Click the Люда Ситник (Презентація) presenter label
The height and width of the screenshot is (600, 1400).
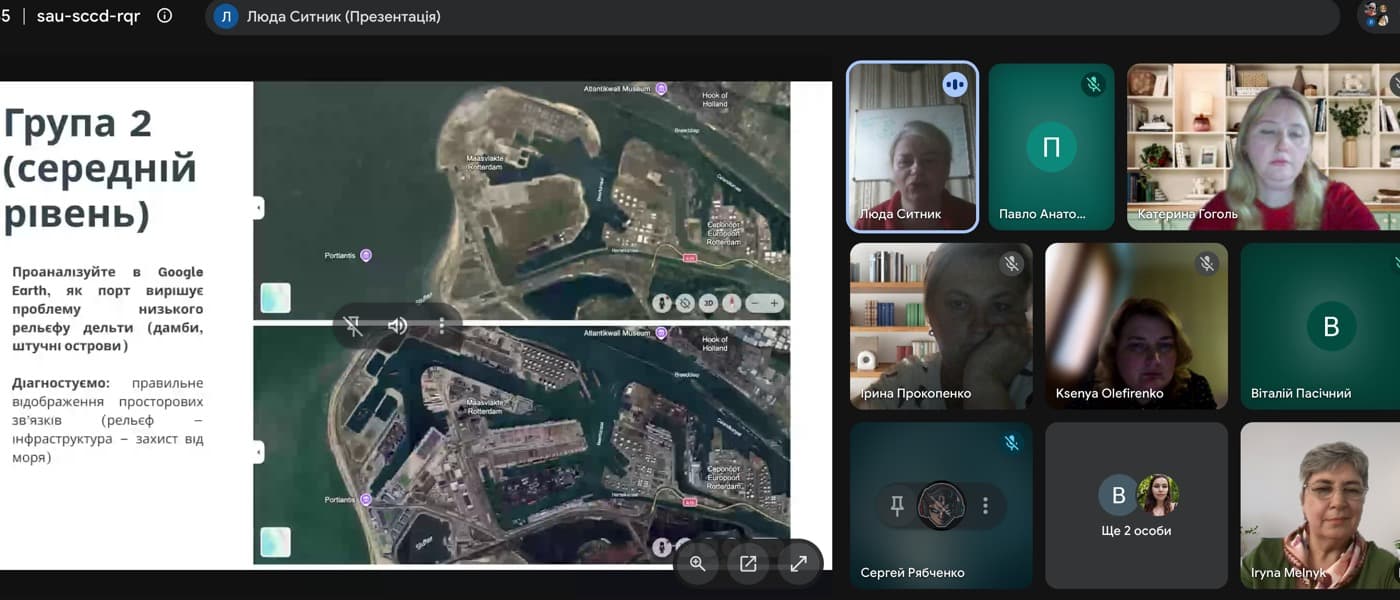(x=343, y=16)
